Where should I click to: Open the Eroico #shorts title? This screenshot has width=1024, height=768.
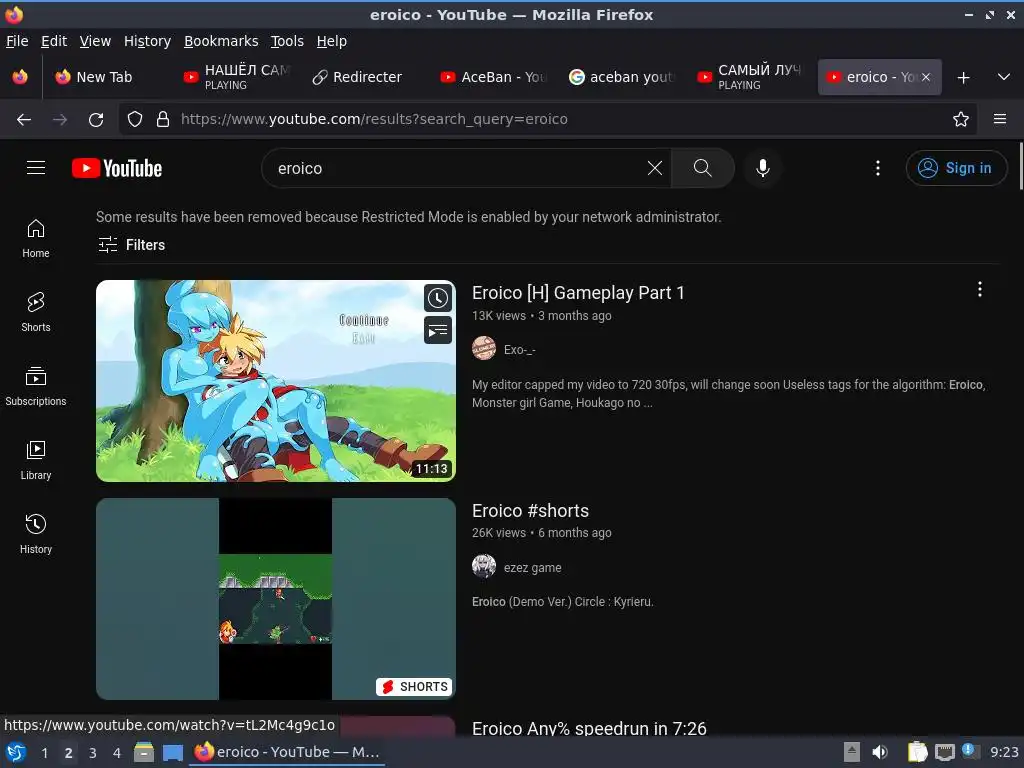click(530, 511)
